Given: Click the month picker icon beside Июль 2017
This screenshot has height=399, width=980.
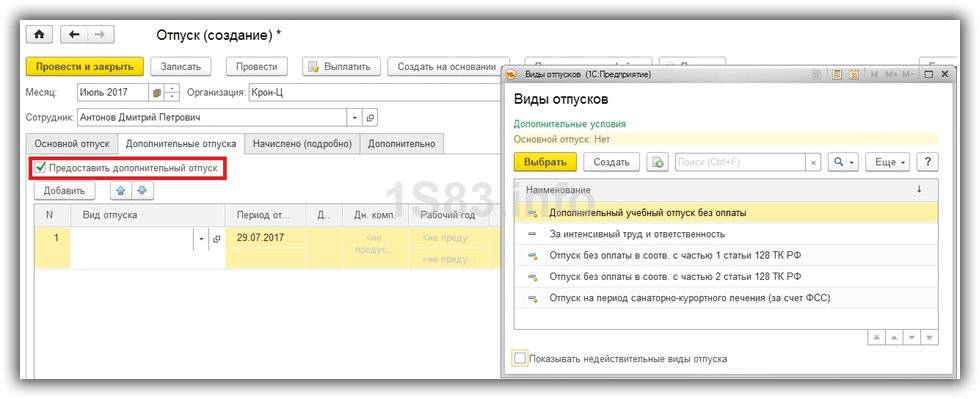Looking at the screenshot, I should [156, 93].
